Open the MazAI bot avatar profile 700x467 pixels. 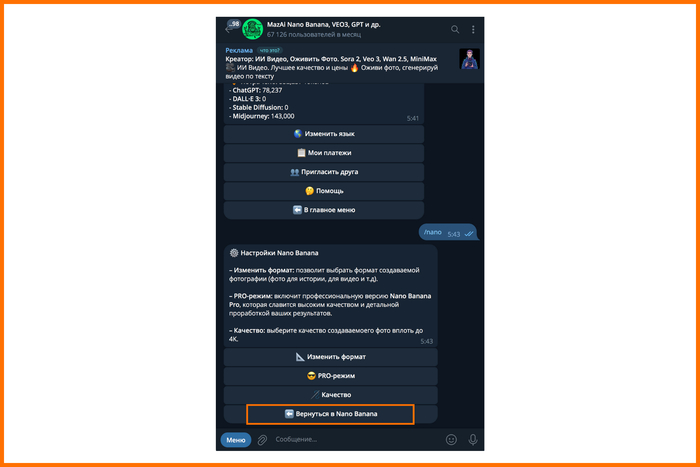tap(252, 29)
